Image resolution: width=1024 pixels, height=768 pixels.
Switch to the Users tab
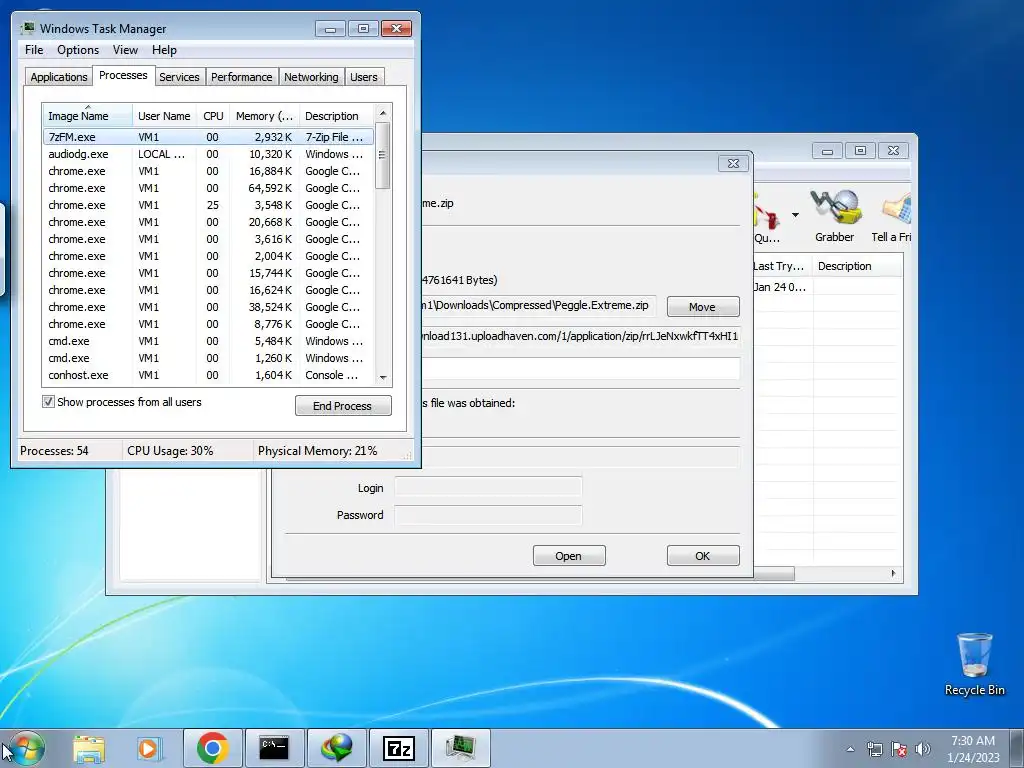coord(363,77)
